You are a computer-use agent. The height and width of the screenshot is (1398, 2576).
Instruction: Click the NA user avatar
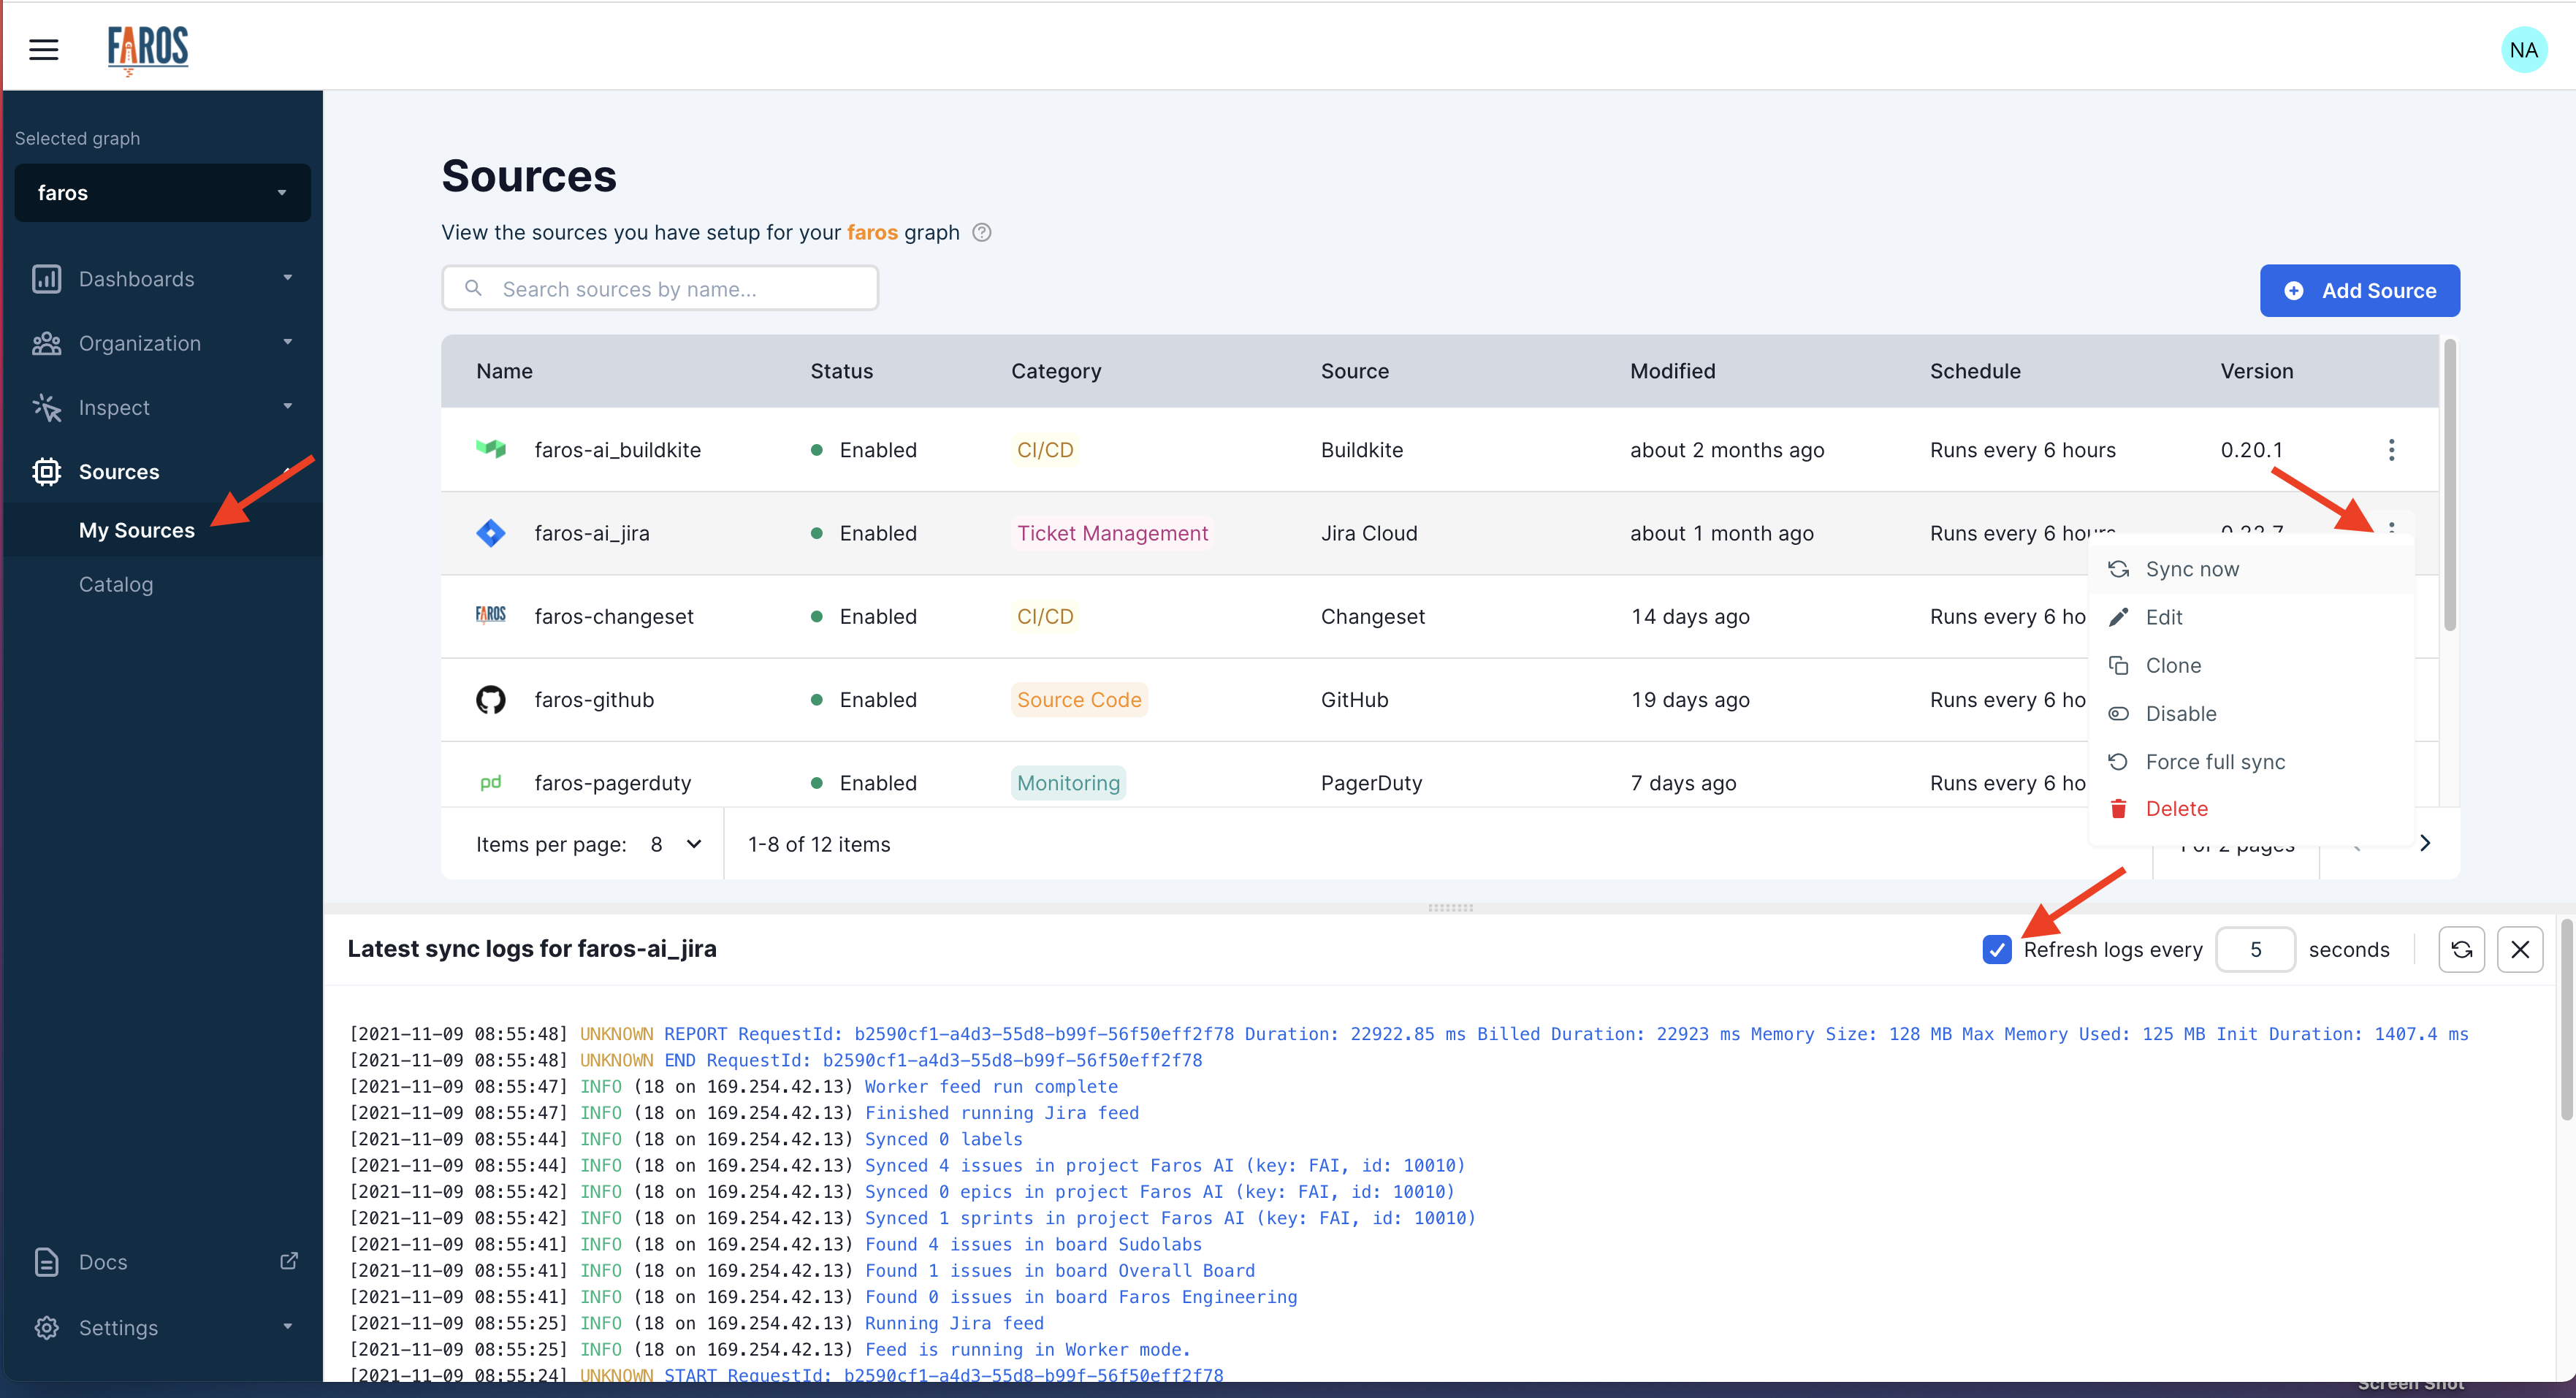[2522, 49]
